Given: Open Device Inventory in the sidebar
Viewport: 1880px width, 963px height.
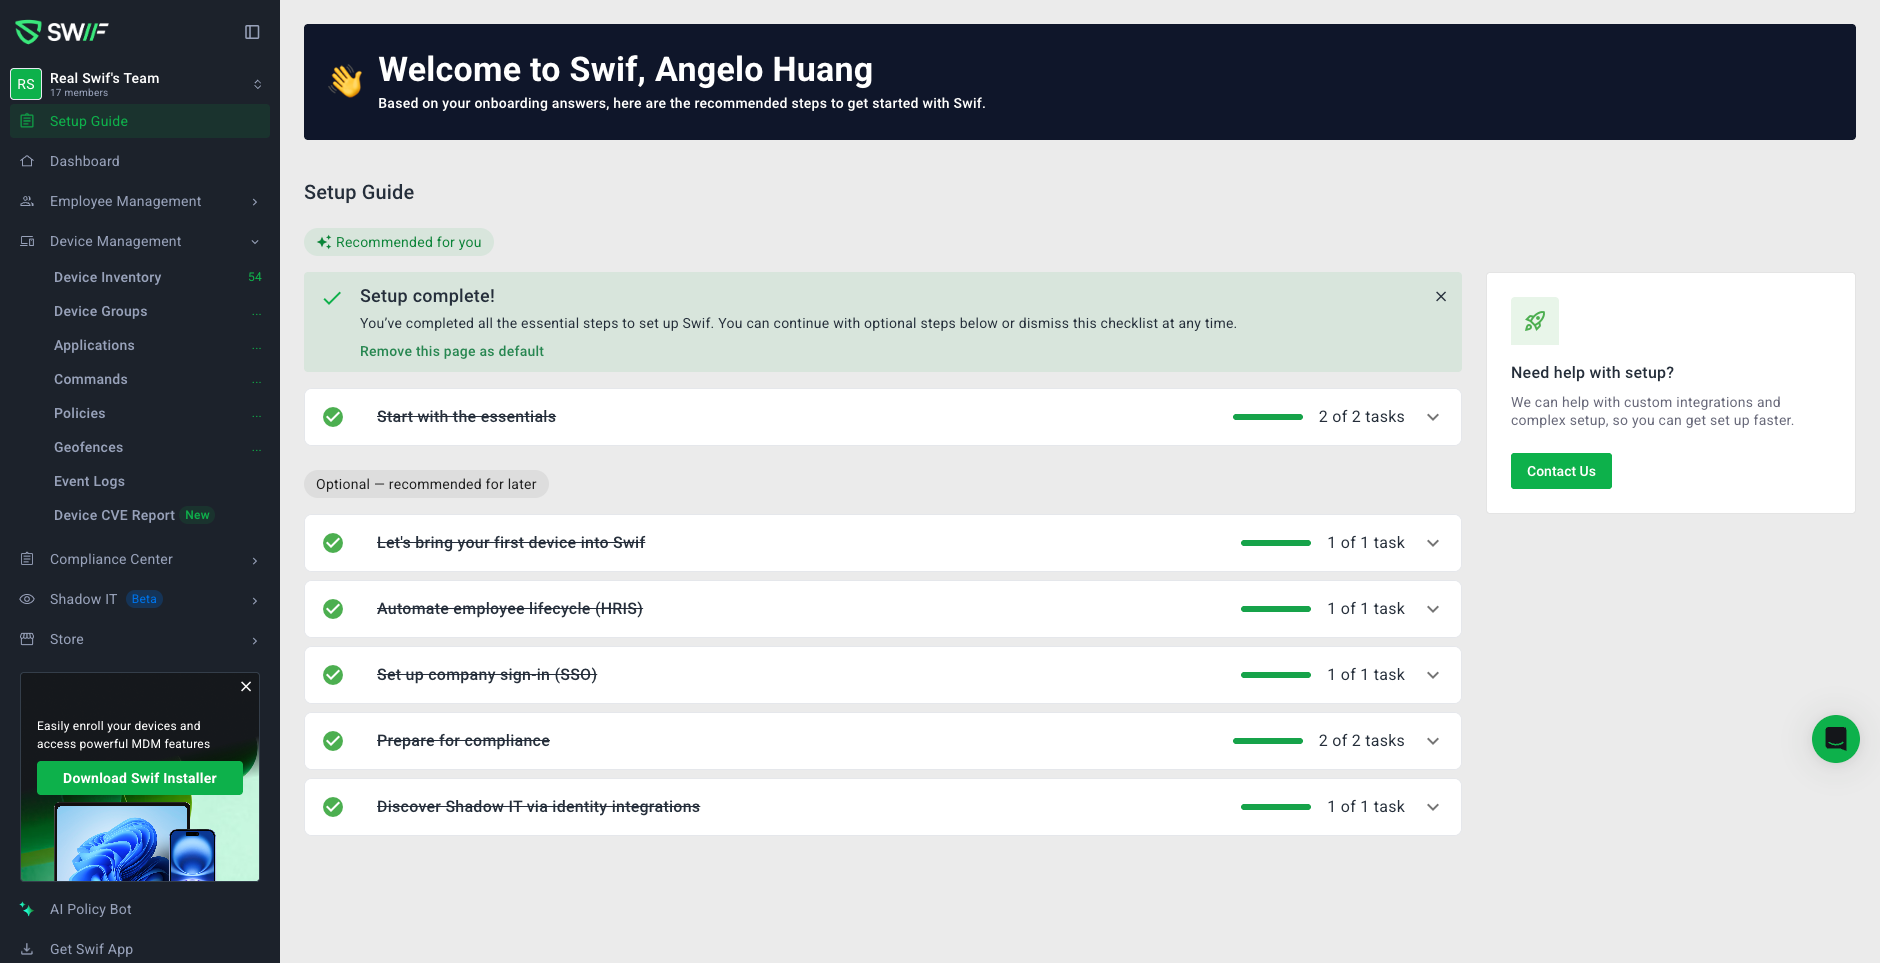Looking at the screenshot, I should [107, 277].
